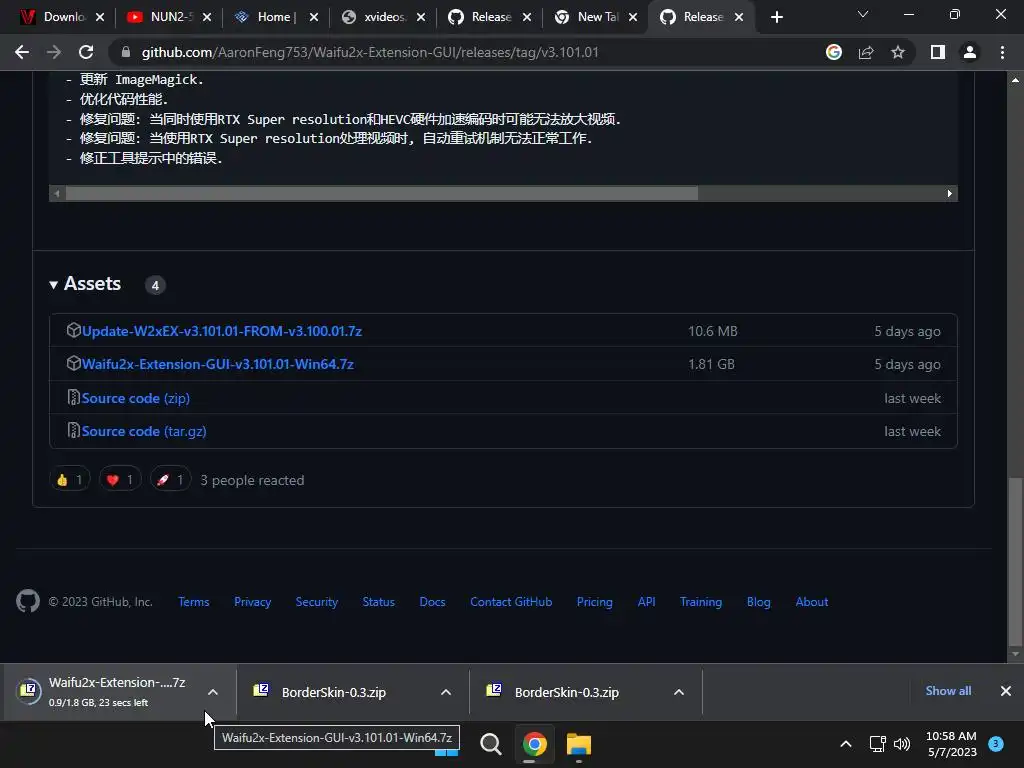This screenshot has height=768, width=1024.
Task: Open the Blog footer link
Action: tap(759, 602)
